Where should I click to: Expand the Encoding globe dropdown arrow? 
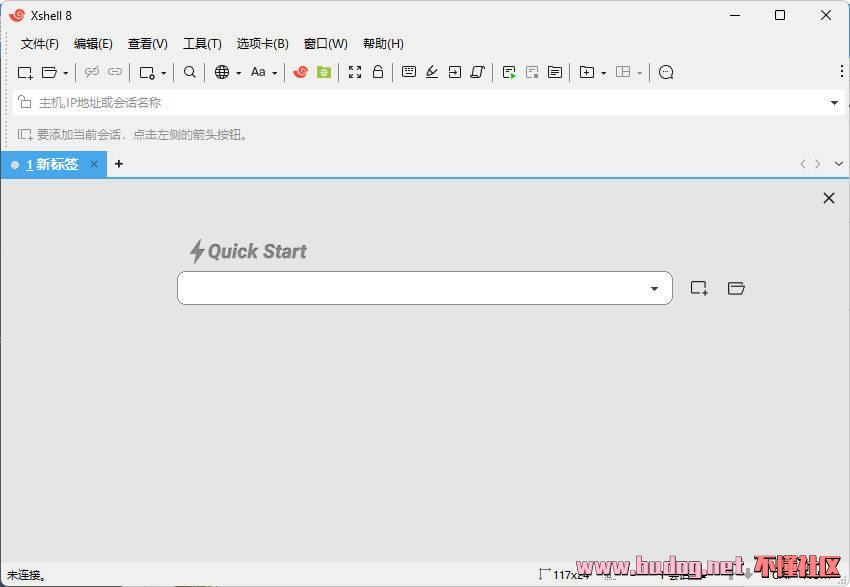pyautogui.click(x=239, y=73)
